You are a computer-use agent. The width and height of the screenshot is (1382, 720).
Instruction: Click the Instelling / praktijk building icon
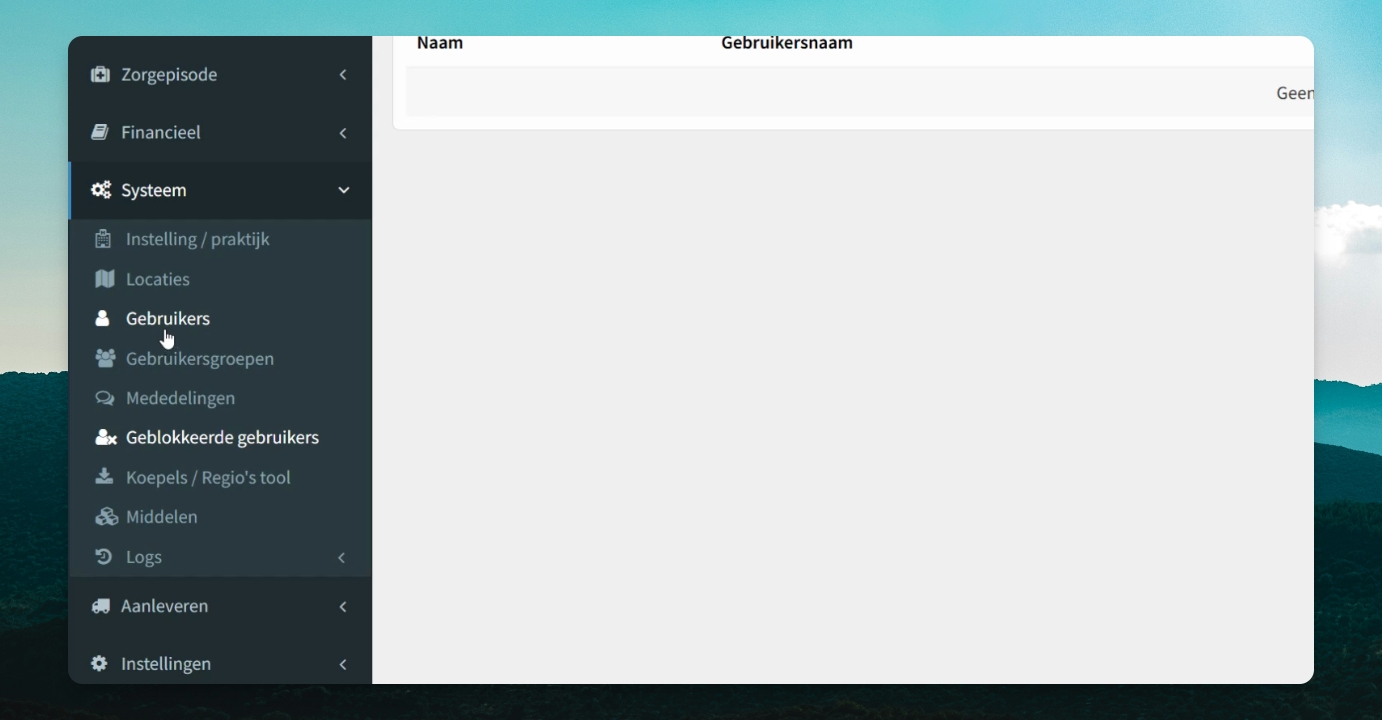coord(103,239)
